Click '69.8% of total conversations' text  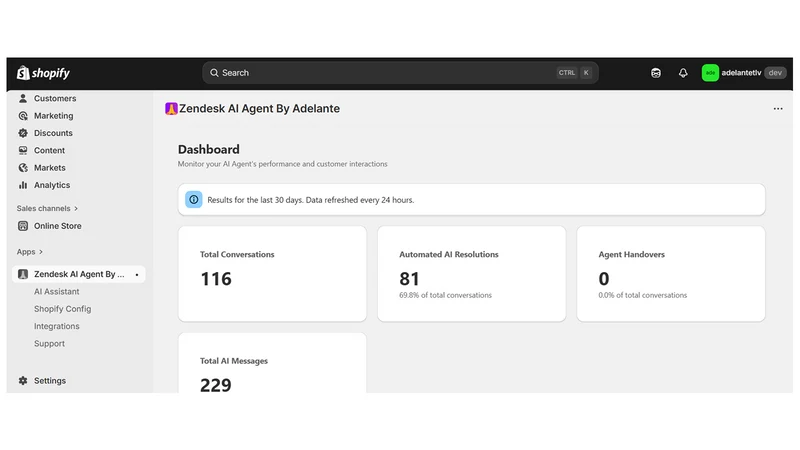[x=445, y=295]
